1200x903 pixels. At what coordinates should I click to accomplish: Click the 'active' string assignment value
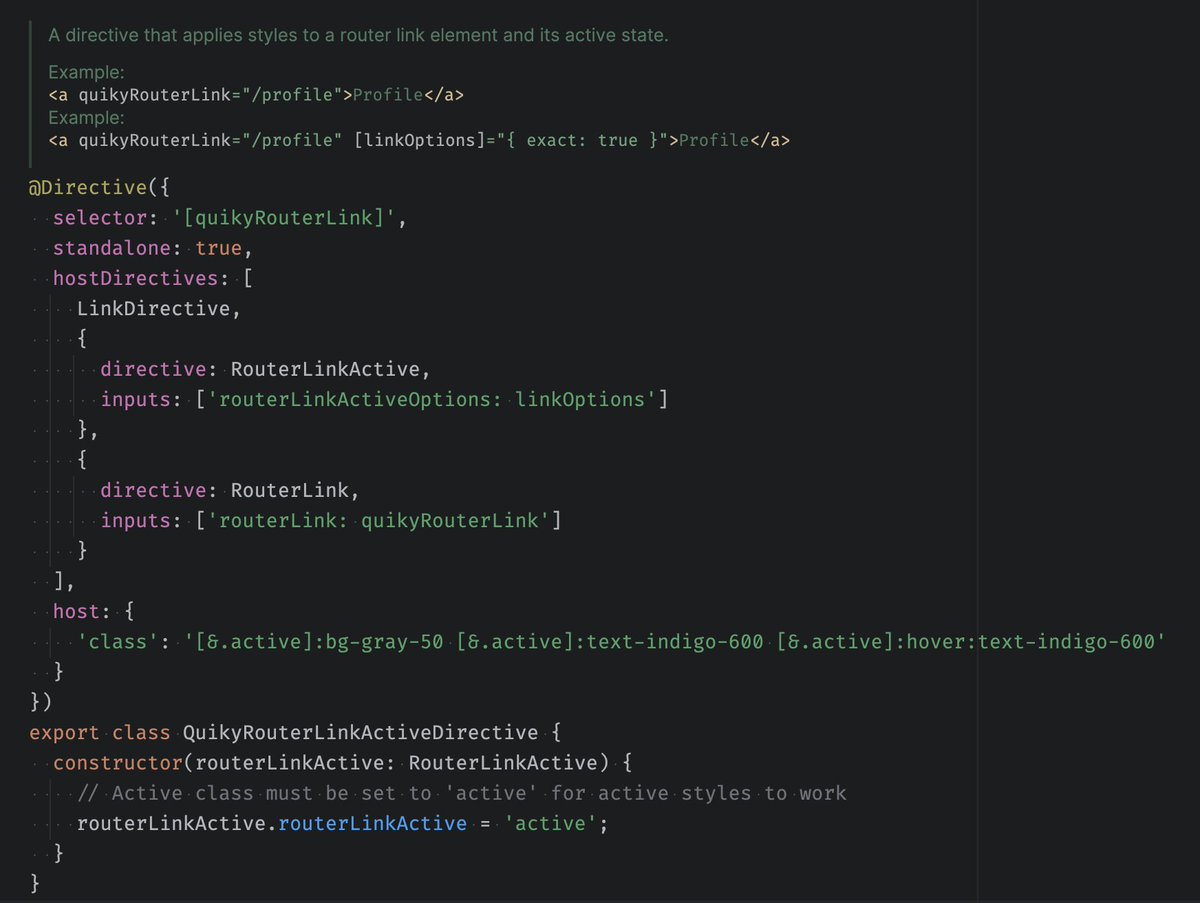tap(550, 823)
